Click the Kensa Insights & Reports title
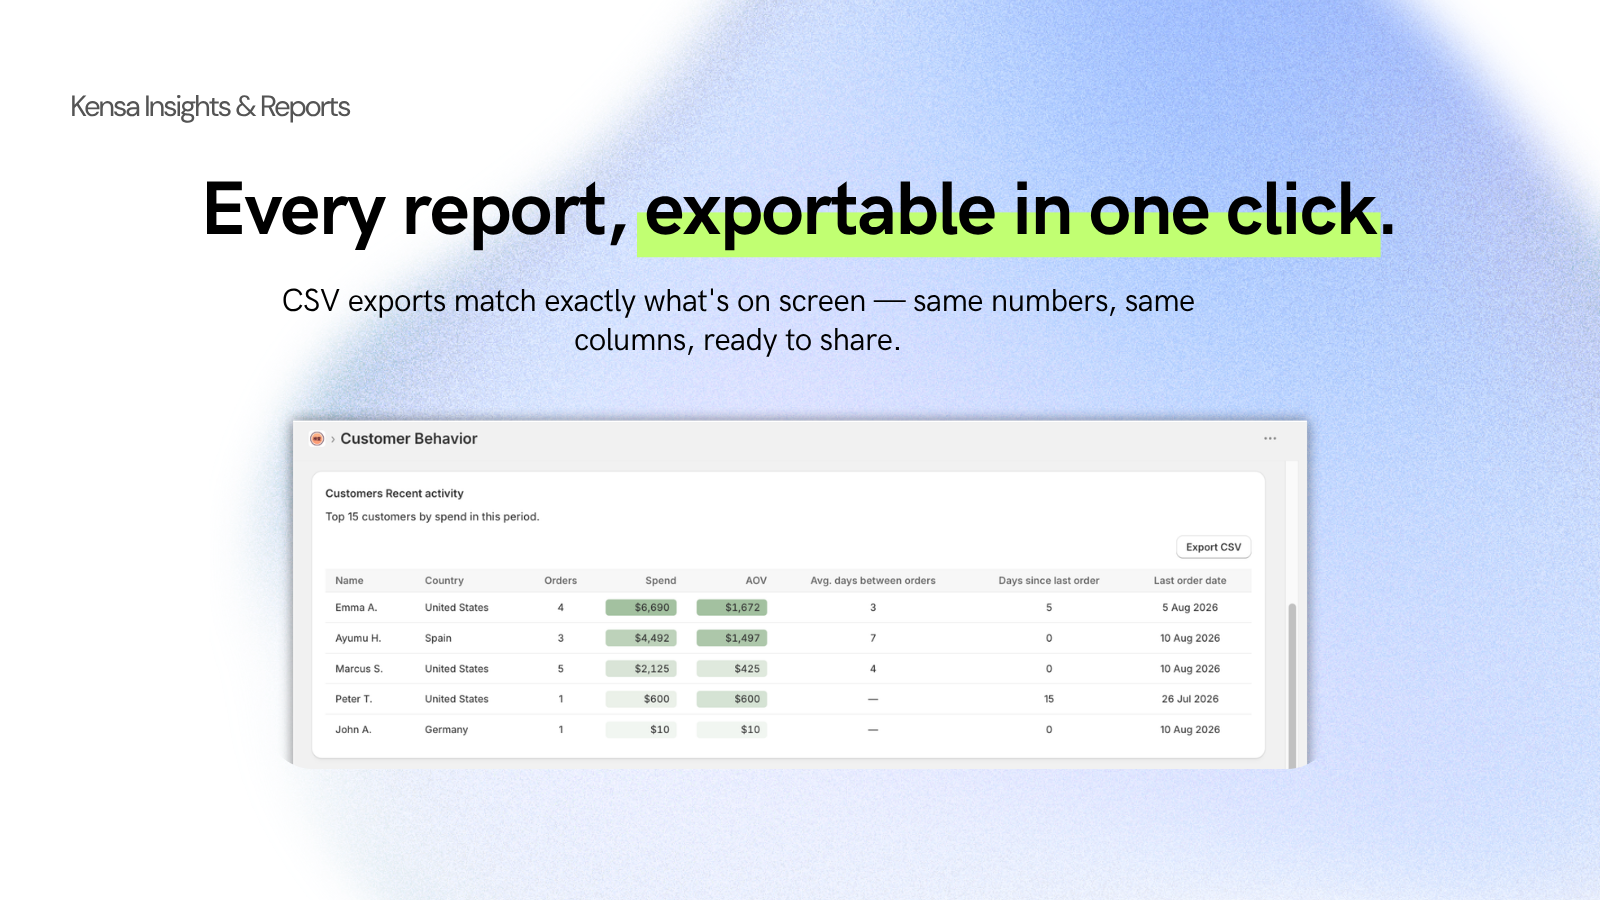The height and width of the screenshot is (900, 1600). pyautogui.click(x=210, y=107)
